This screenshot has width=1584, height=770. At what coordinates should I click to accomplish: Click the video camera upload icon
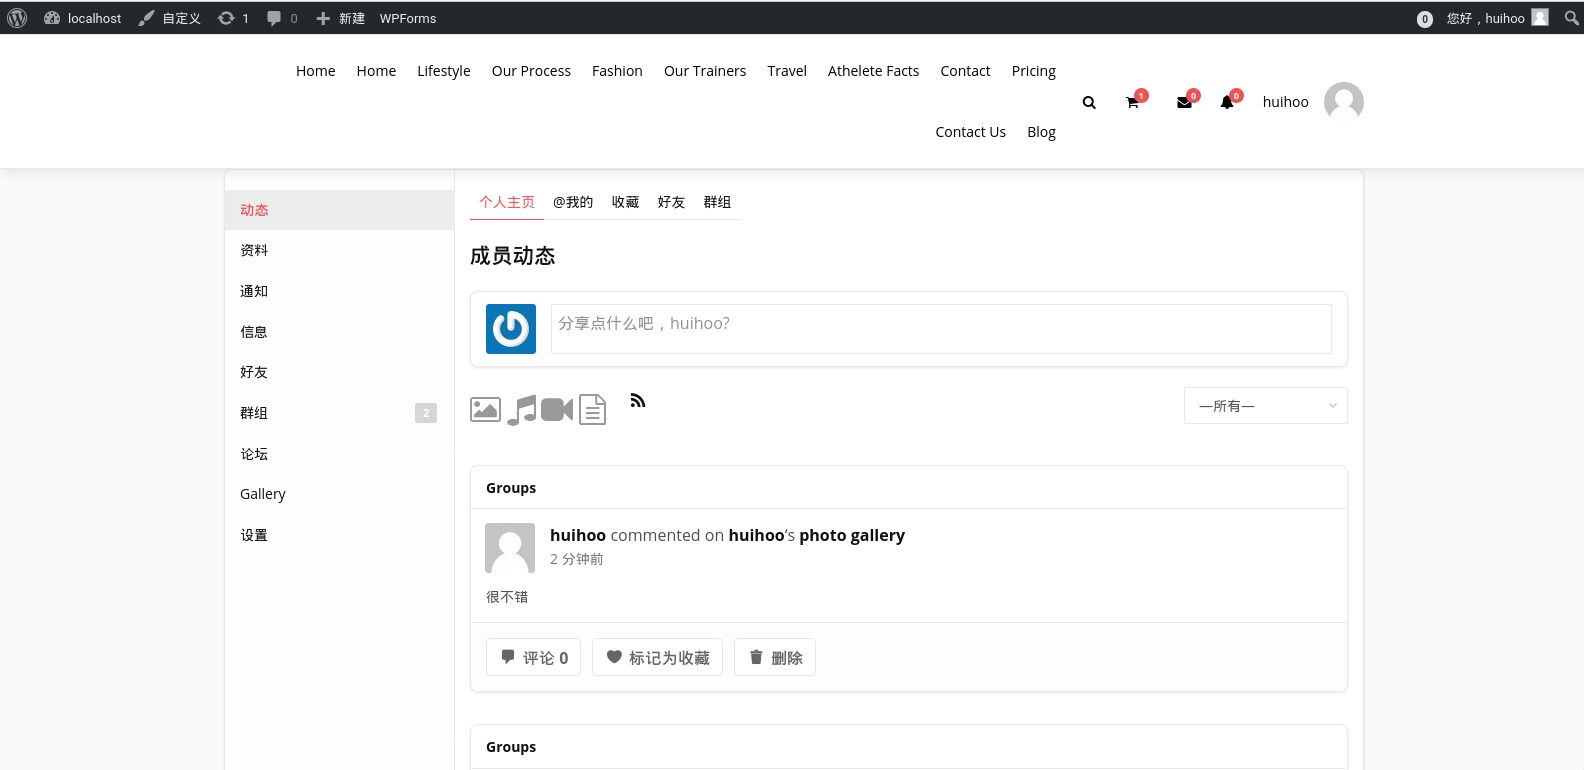(x=557, y=409)
